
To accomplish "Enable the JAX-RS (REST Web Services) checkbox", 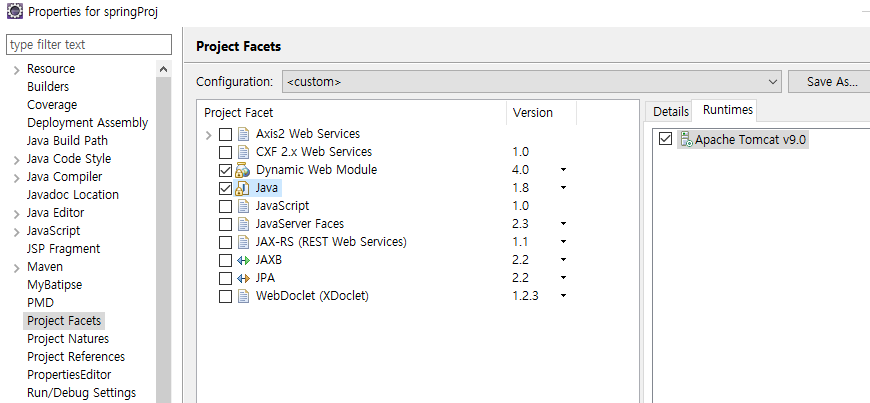I will click(225, 242).
